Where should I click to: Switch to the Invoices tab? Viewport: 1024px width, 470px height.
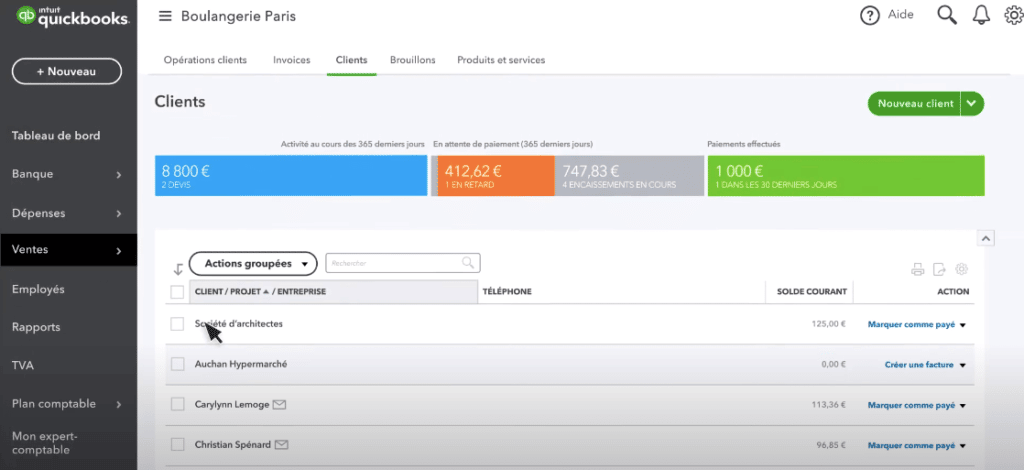291,60
